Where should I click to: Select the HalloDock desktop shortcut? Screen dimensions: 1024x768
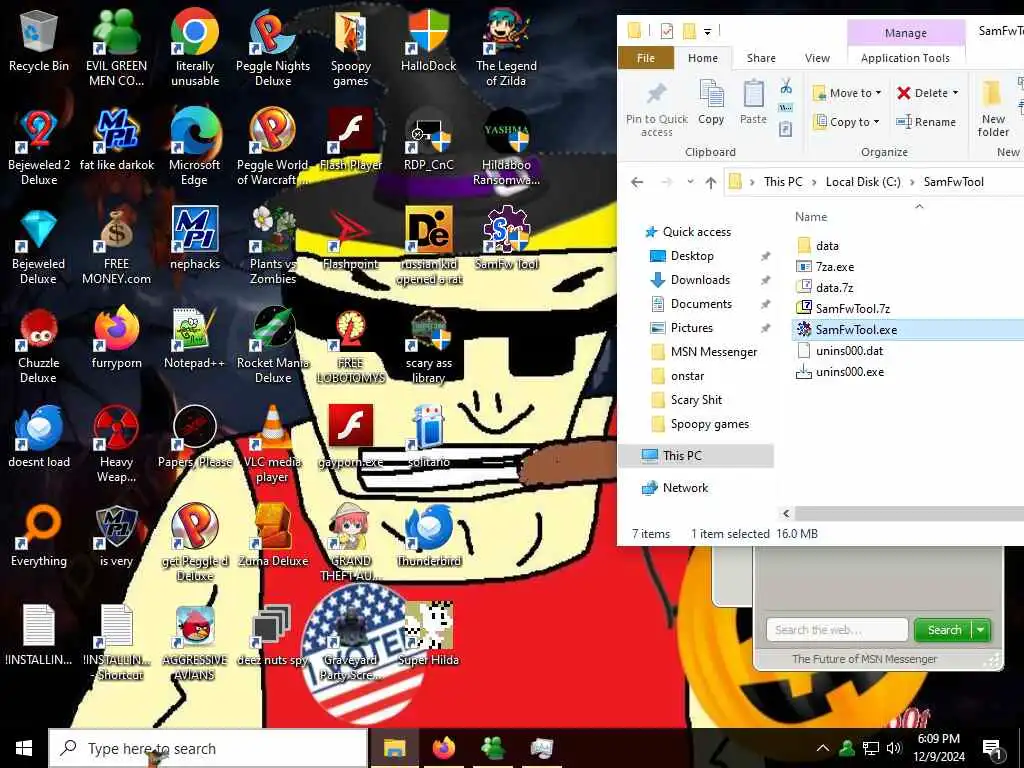pyautogui.click(x=428, y=42)
